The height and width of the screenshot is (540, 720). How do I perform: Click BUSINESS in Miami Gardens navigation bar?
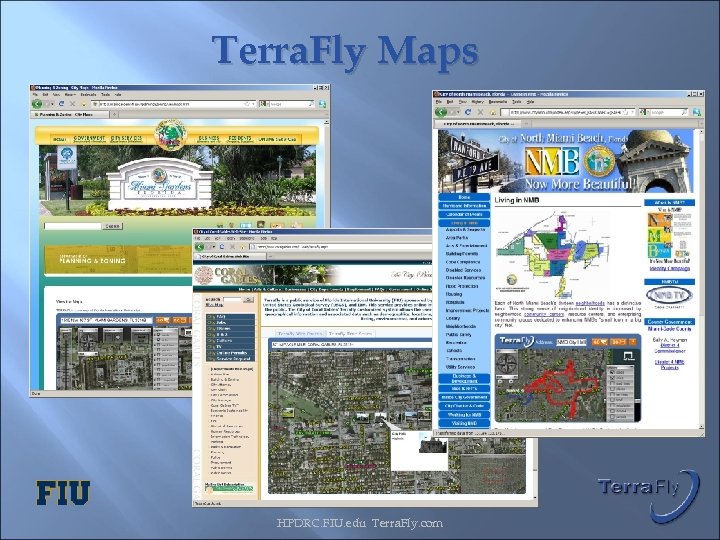coord(208,139)
